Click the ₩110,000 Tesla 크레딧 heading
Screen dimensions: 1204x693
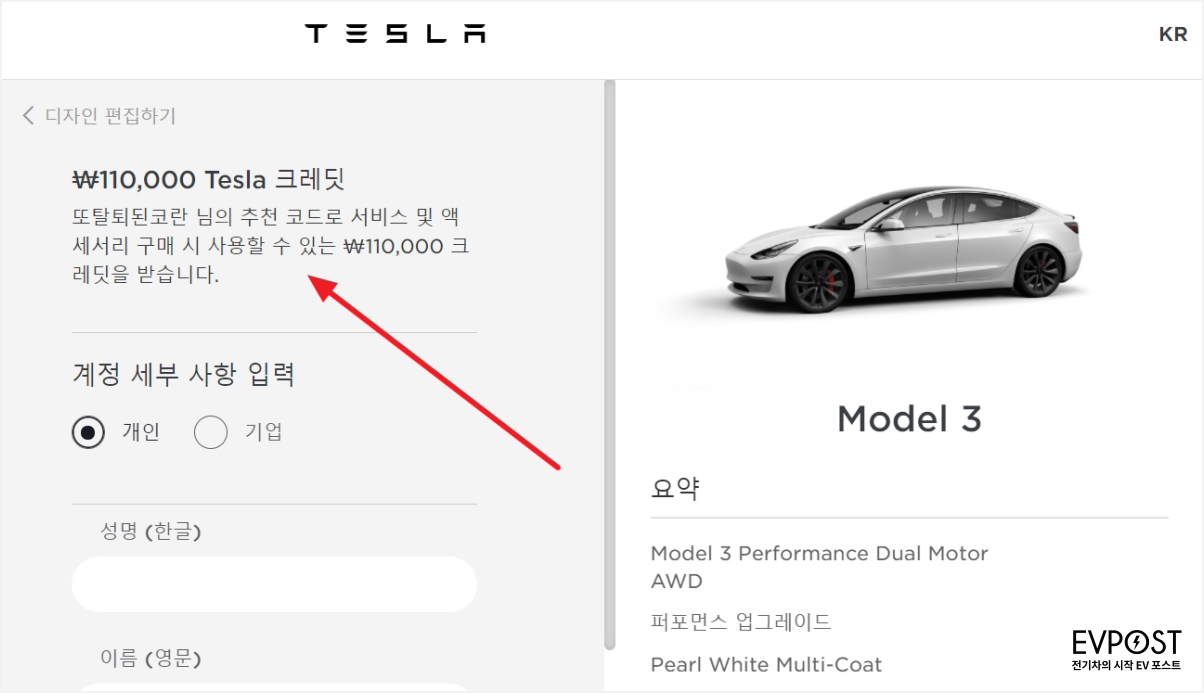[208, 180]
